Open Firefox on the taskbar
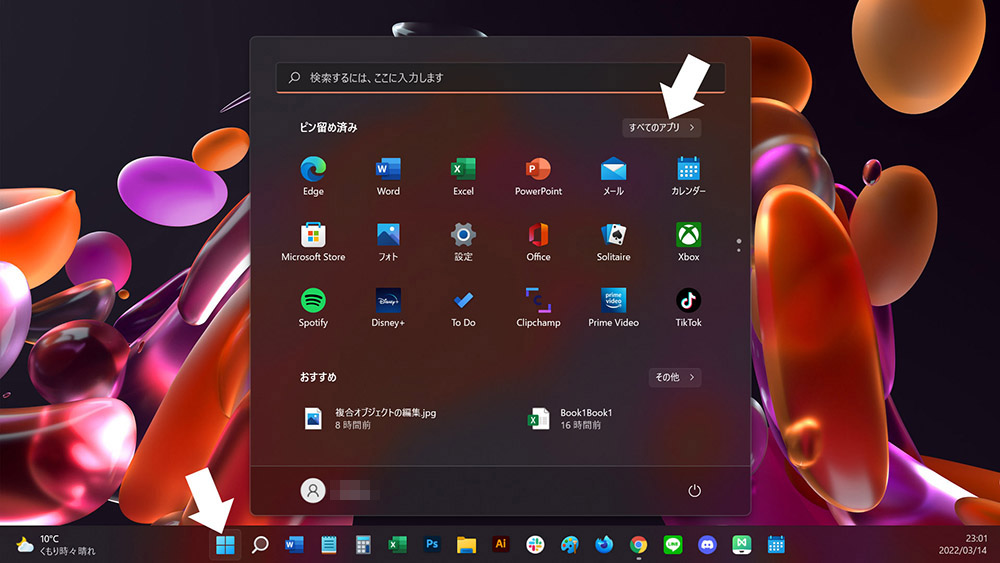The height and width of the screenshot is (563, 1000). (604, 545)
